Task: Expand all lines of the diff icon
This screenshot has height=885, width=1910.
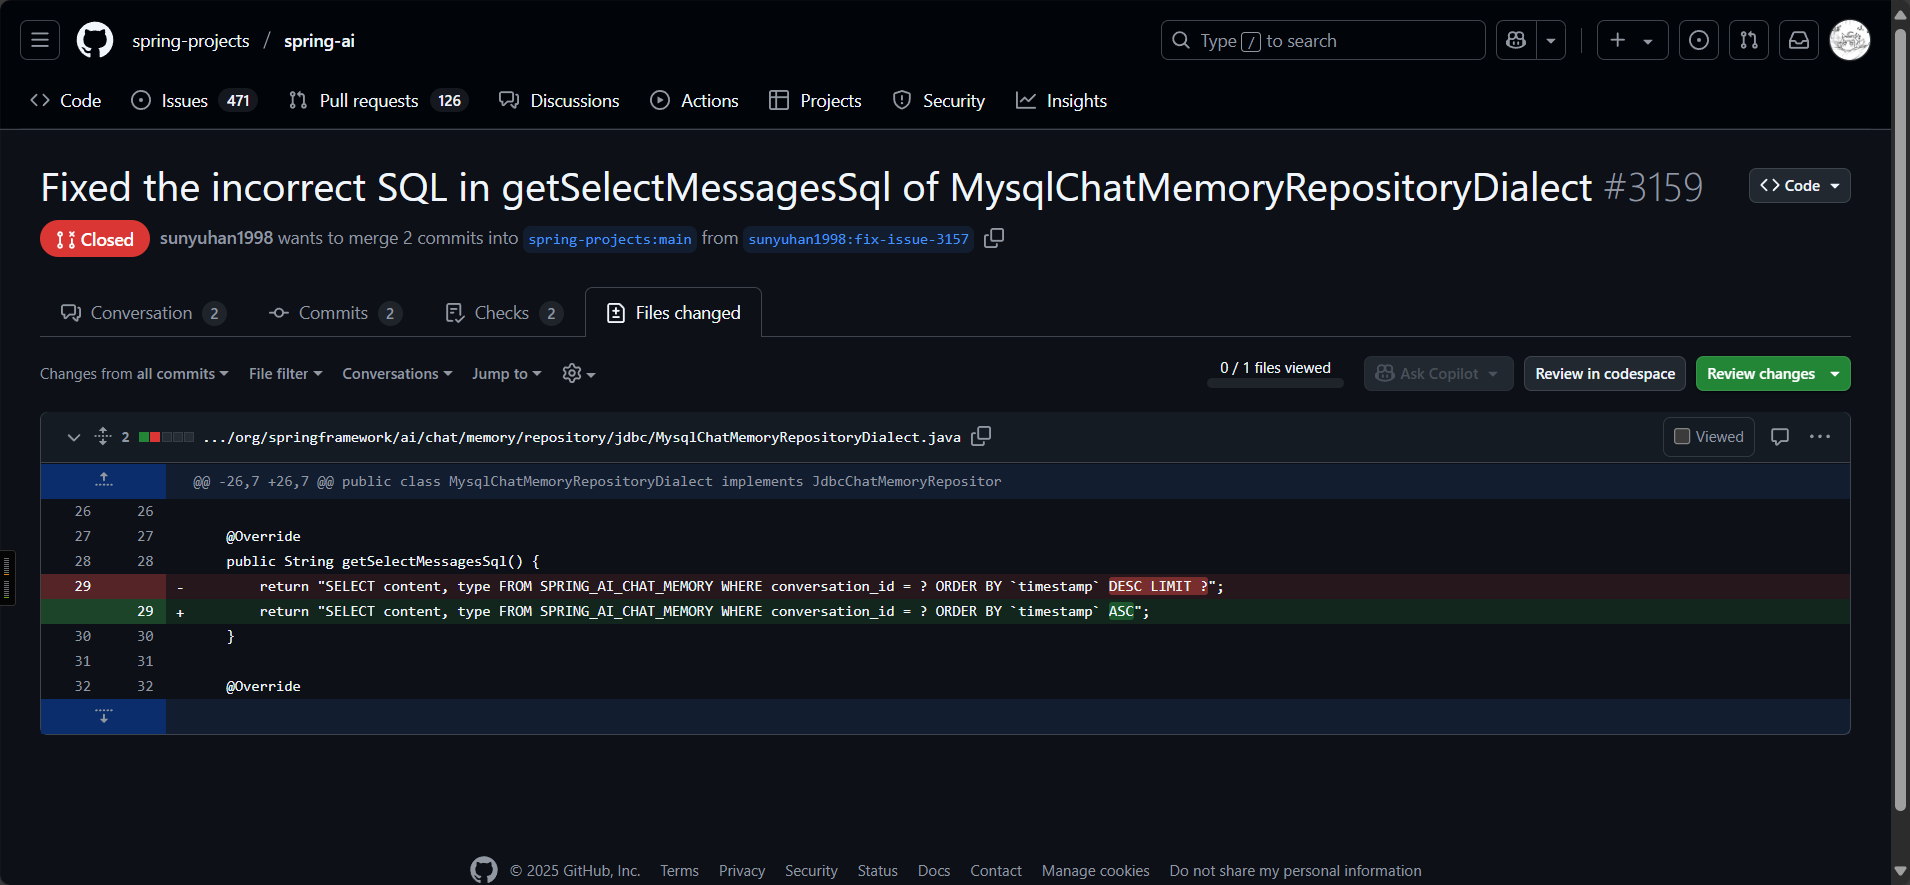Action: tap(102, 436)
